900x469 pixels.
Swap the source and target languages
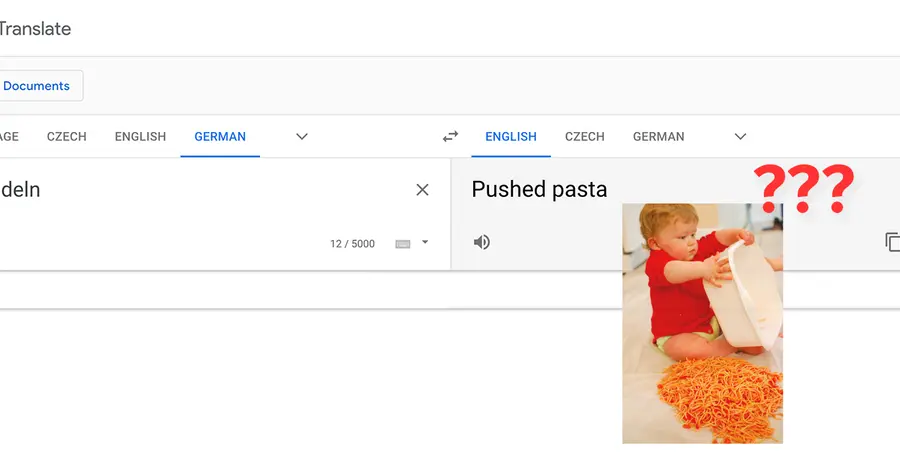450,137
